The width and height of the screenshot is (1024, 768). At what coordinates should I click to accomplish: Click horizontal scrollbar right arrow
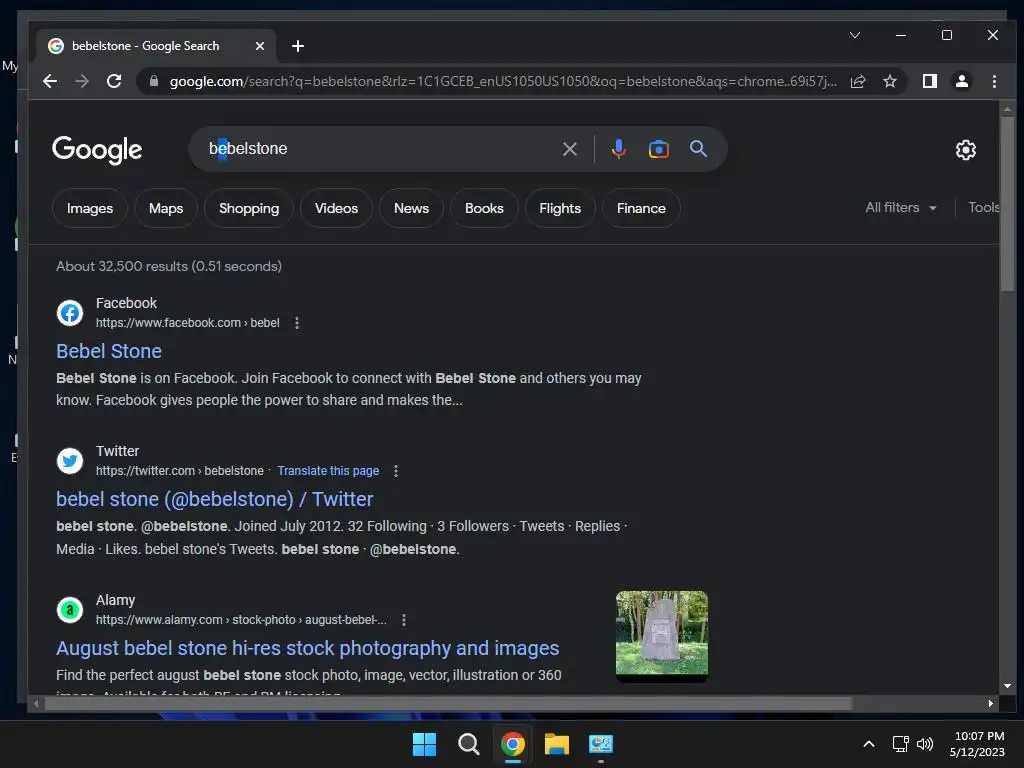990,703
